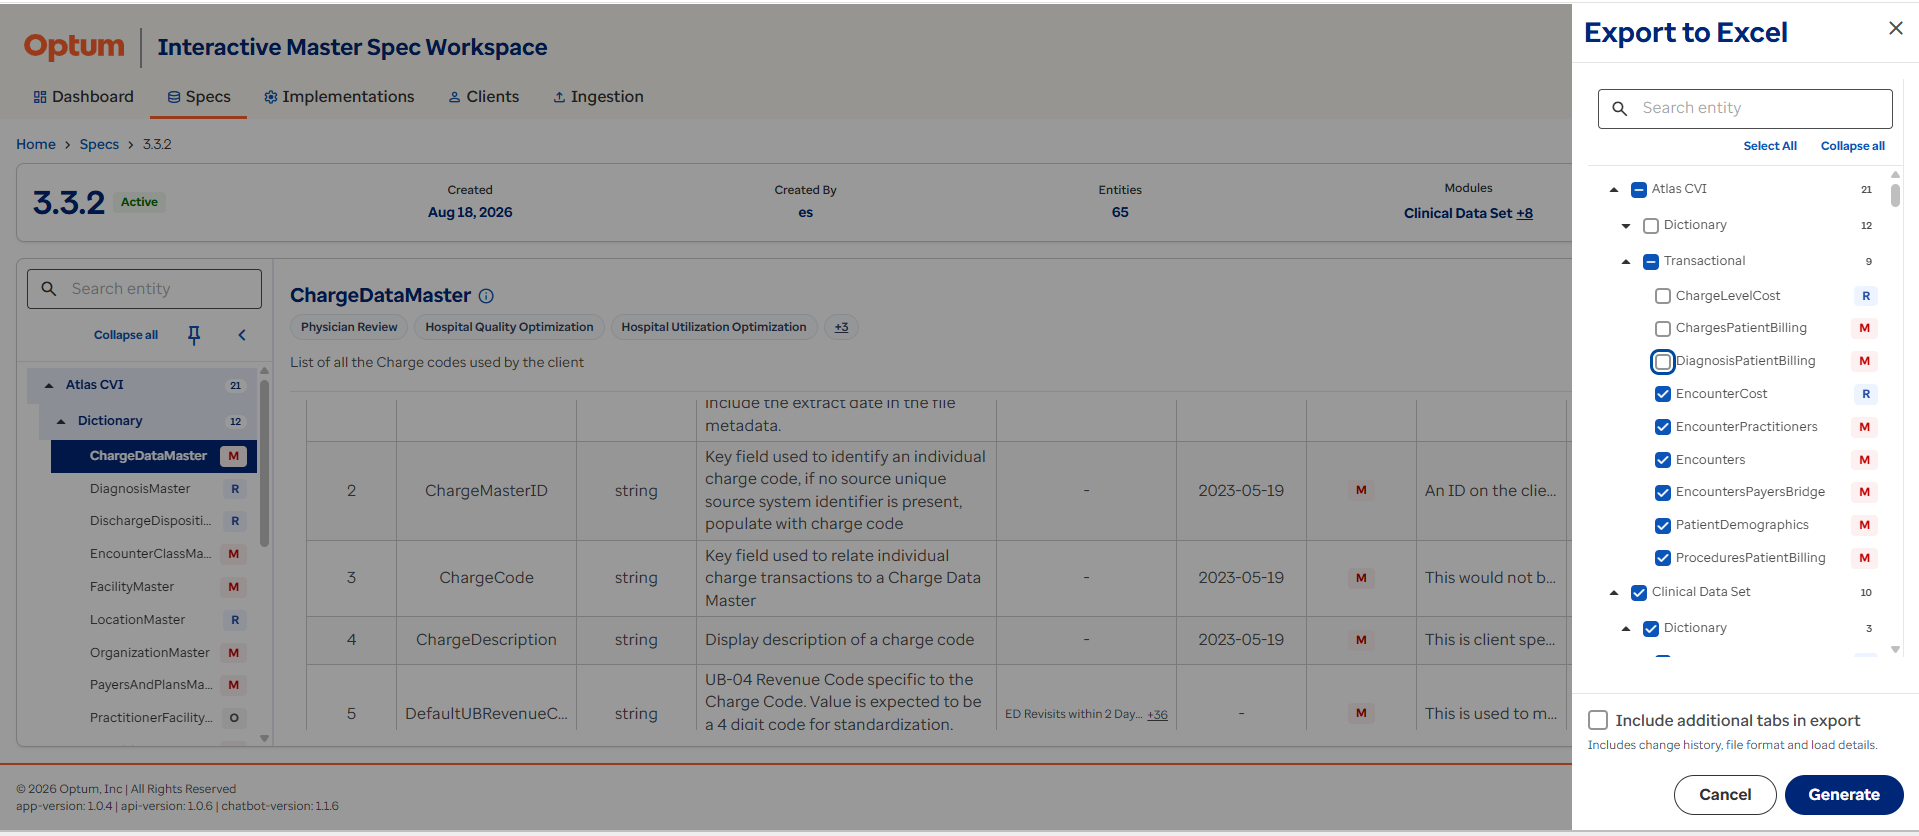Screen dimensions: 1919x836
Task: Click the R badge for ChargeLevelCost
Action: click(1865, 296)
